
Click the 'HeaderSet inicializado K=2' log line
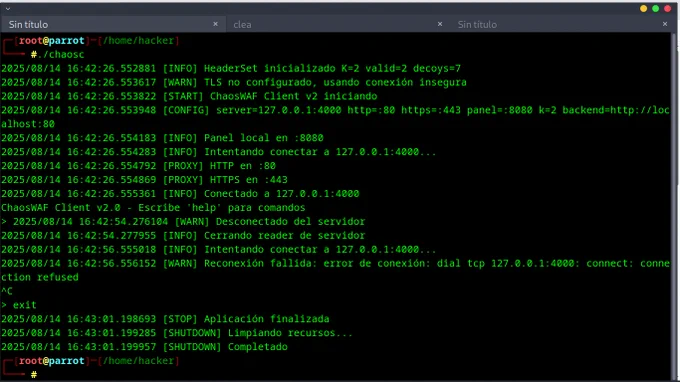[231, 69]
